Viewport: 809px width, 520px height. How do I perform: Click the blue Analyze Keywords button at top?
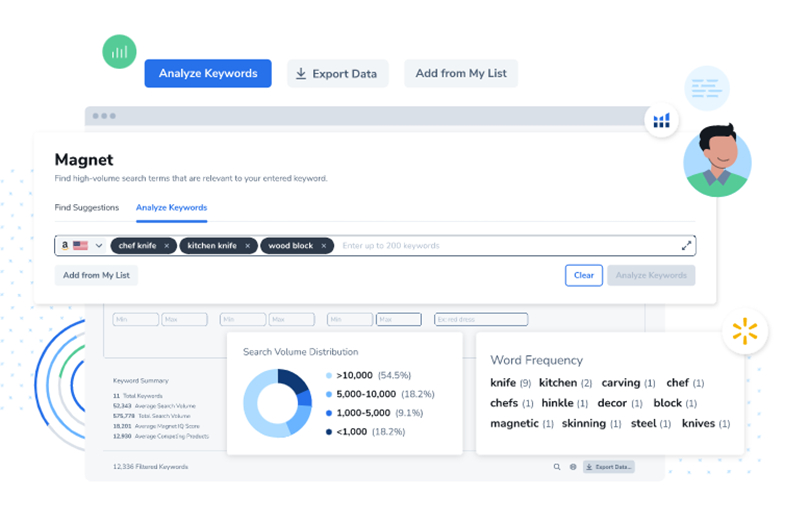click(208, 73)
